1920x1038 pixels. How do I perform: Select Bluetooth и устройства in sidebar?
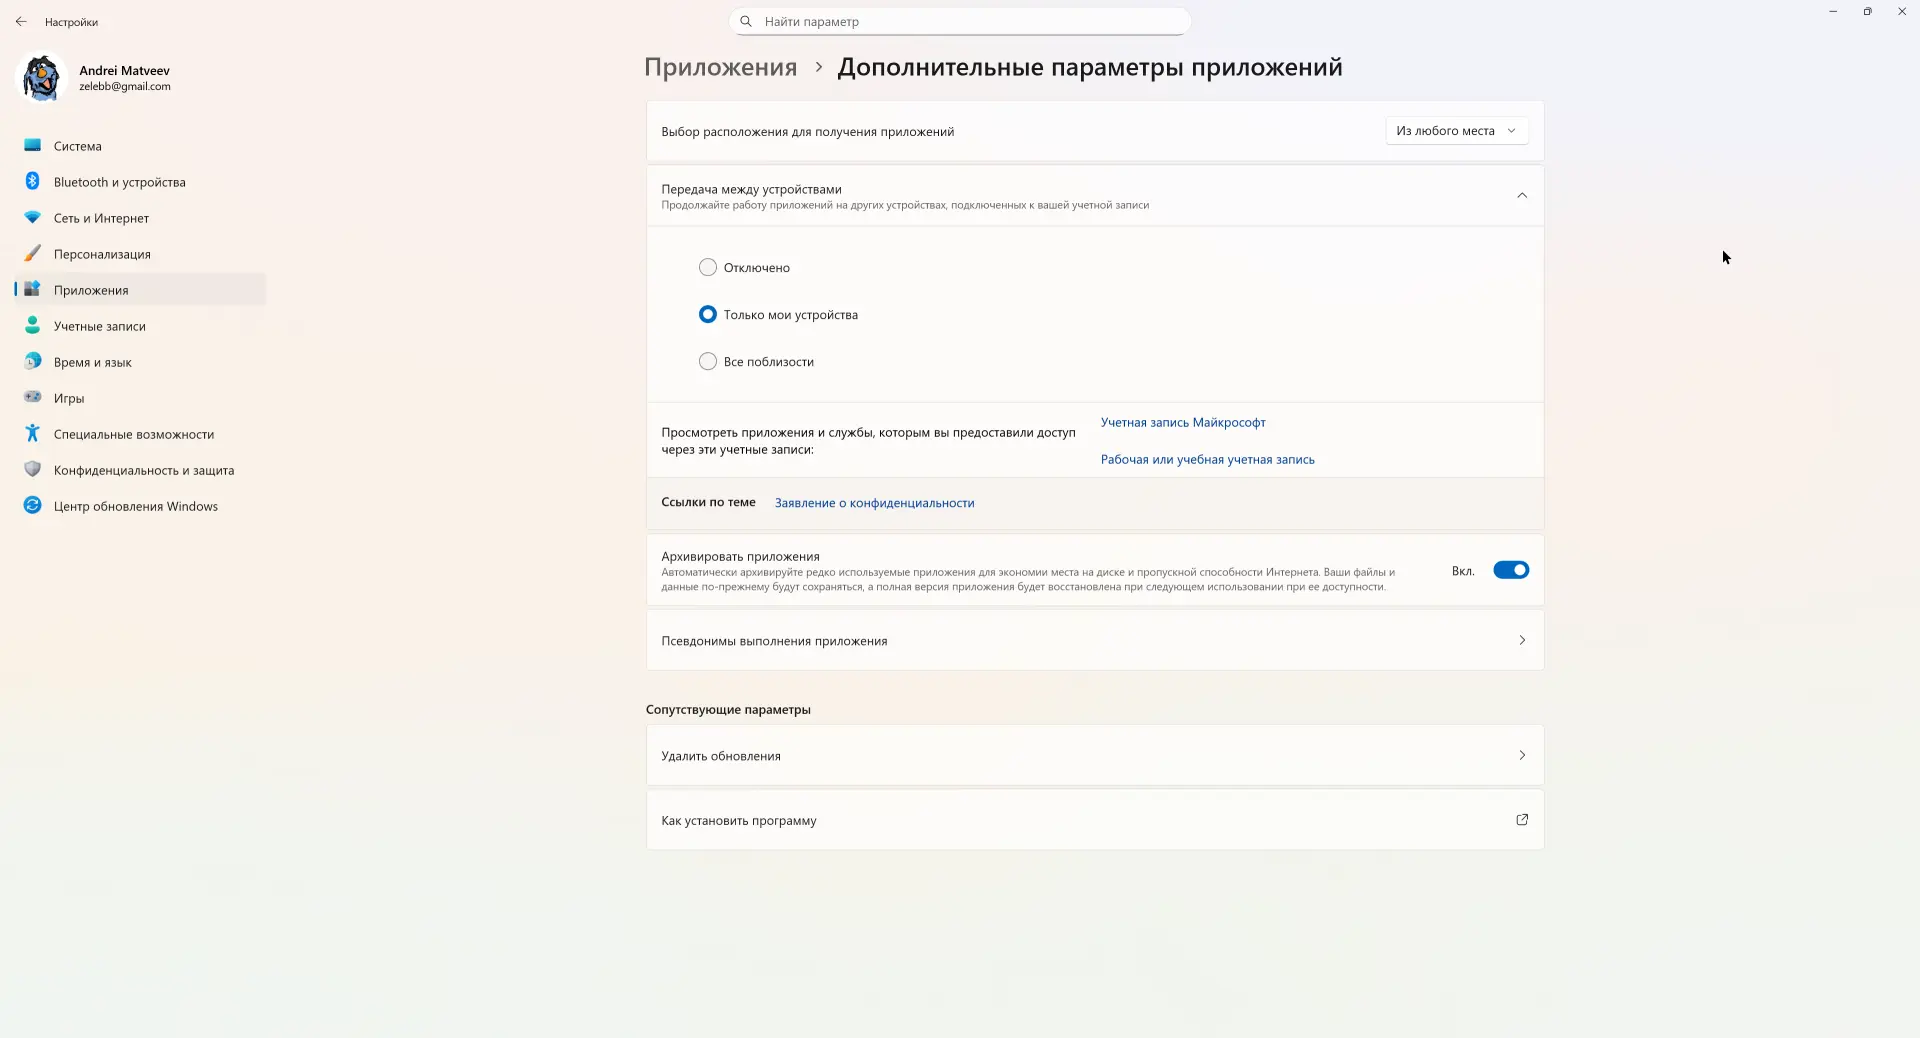coord(119,182)
